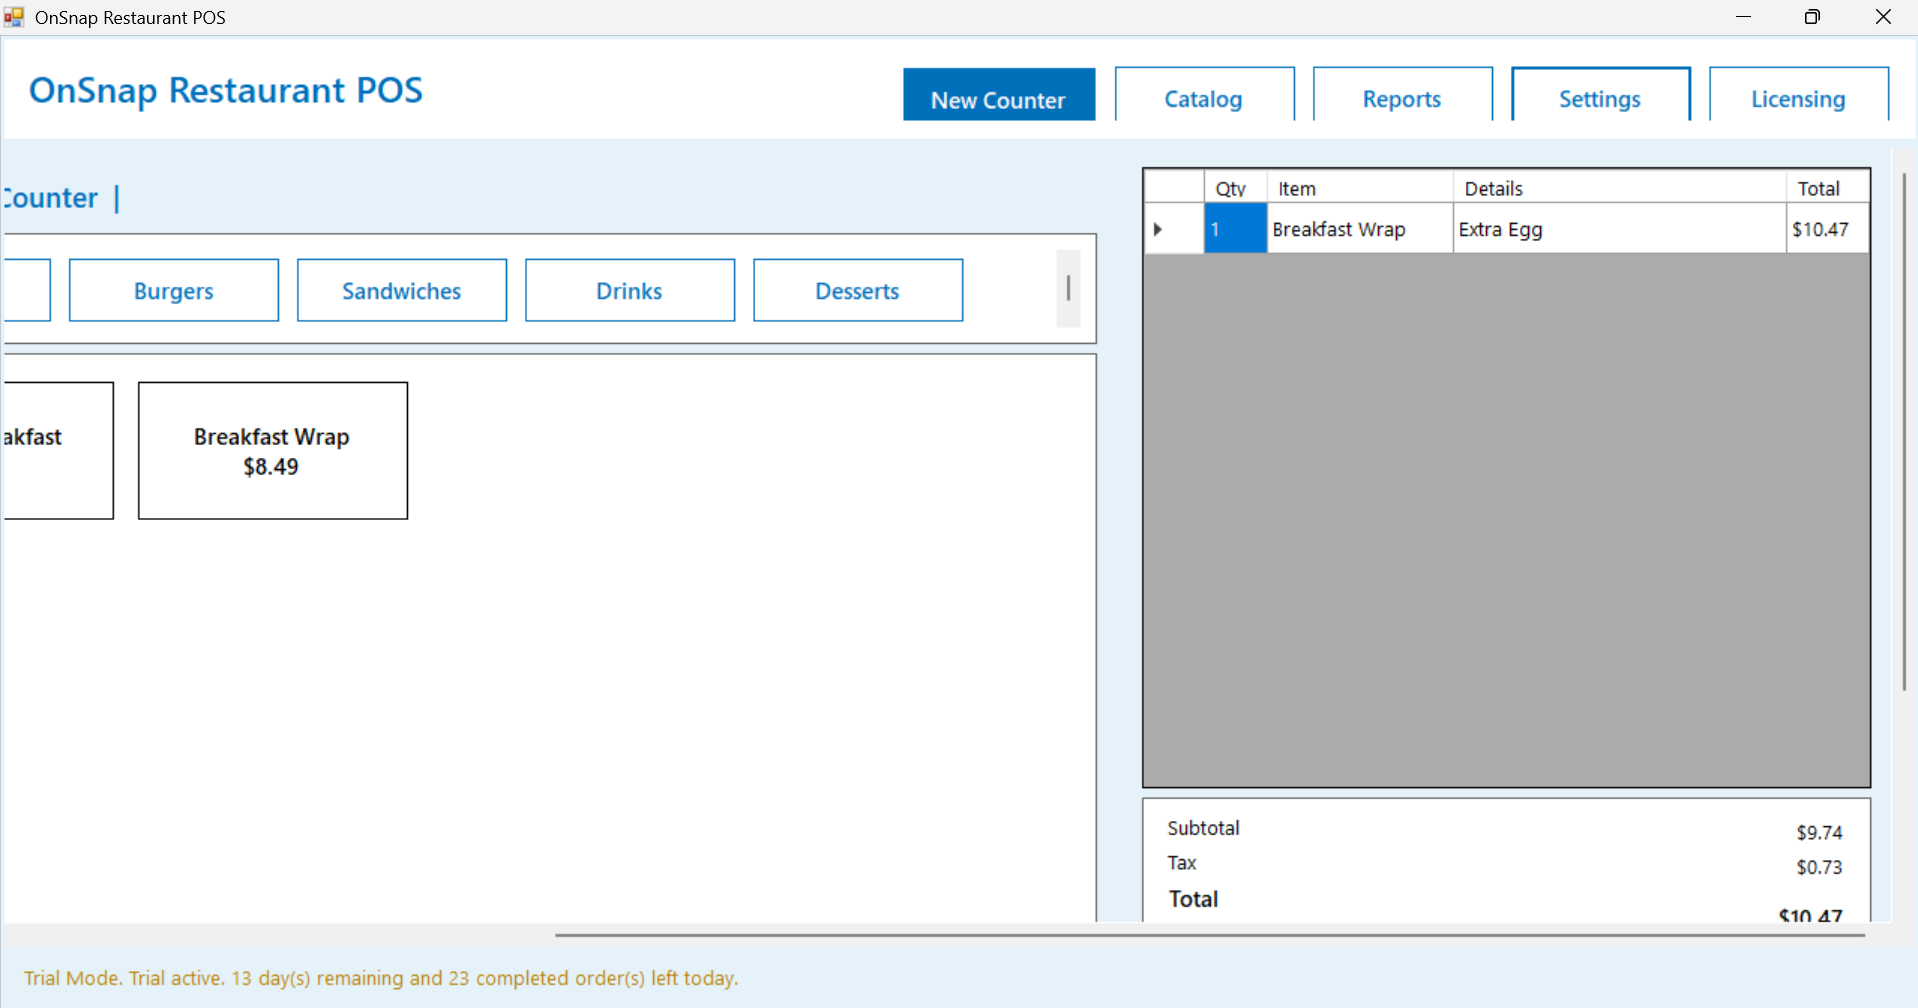
Task: Click the partially visible breakfast item tile
Action: pyautogui.click(x=56, y=451)
